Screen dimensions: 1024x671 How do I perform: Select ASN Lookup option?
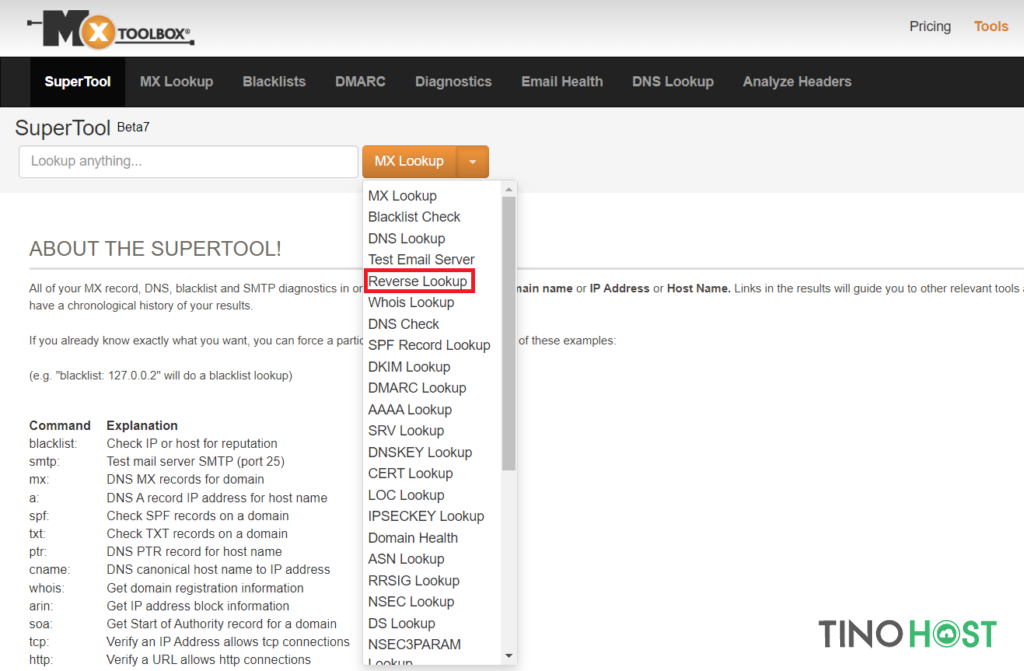(x=406, y=559)
